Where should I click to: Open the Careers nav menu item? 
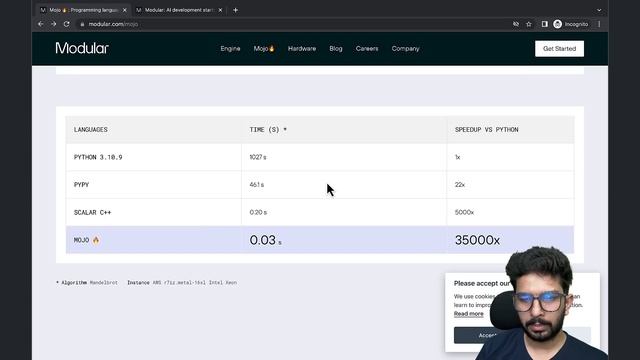tap(367, 49)
